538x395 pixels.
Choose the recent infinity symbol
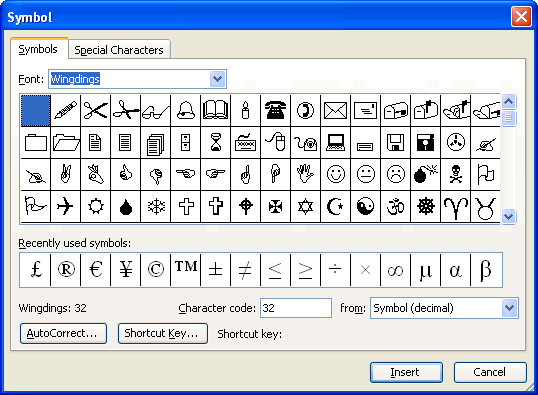tap(396, 270)
